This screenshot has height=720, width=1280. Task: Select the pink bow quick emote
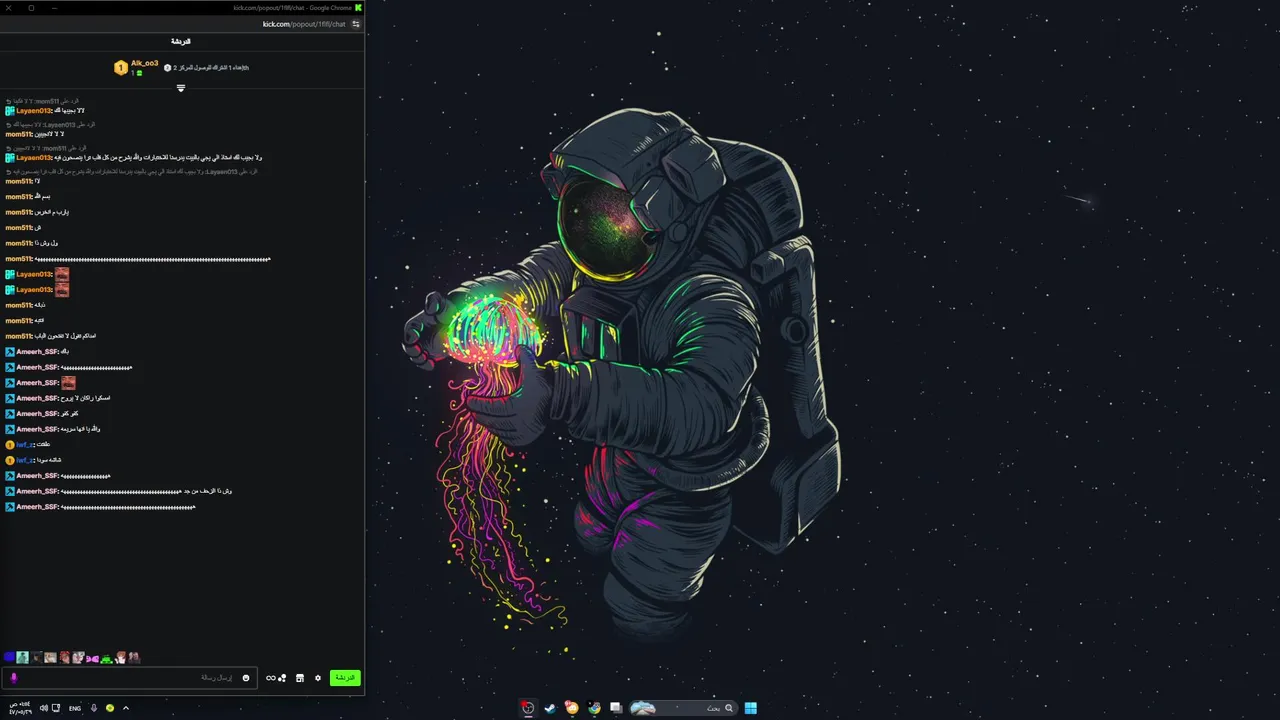point(92,658)
